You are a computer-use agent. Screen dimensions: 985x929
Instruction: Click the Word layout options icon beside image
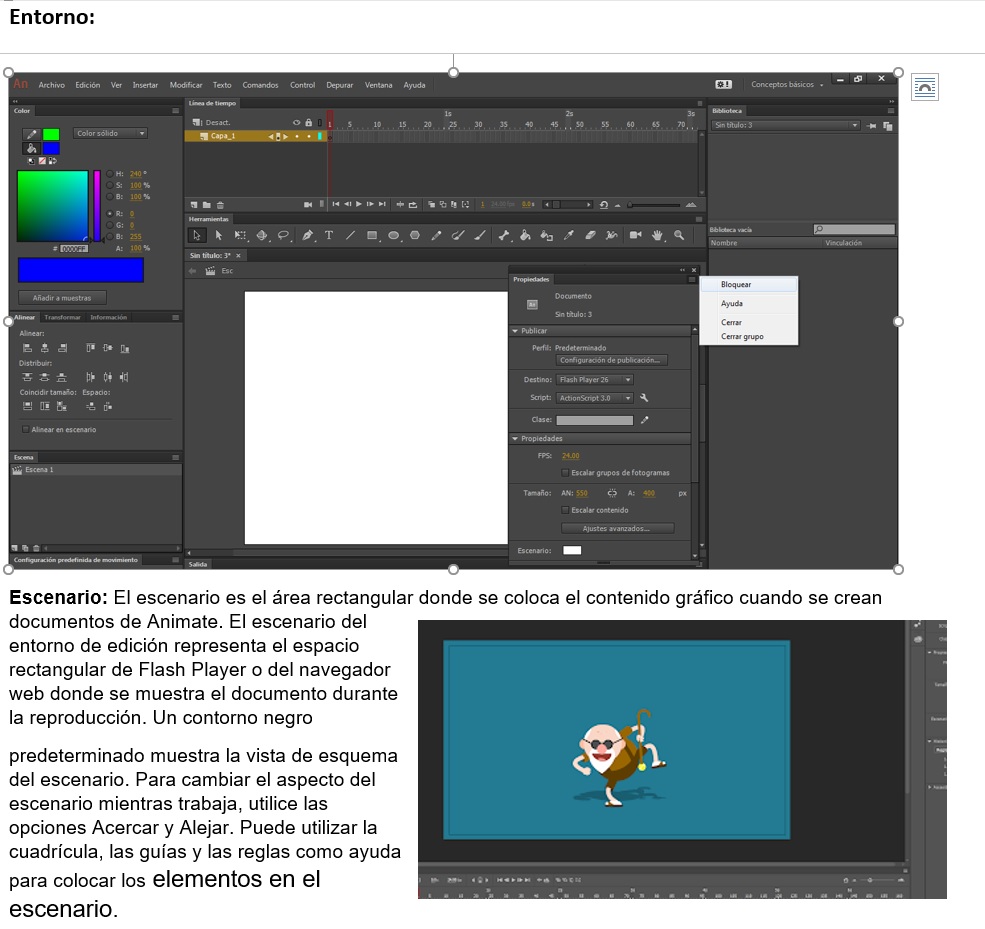pos(925,87)
